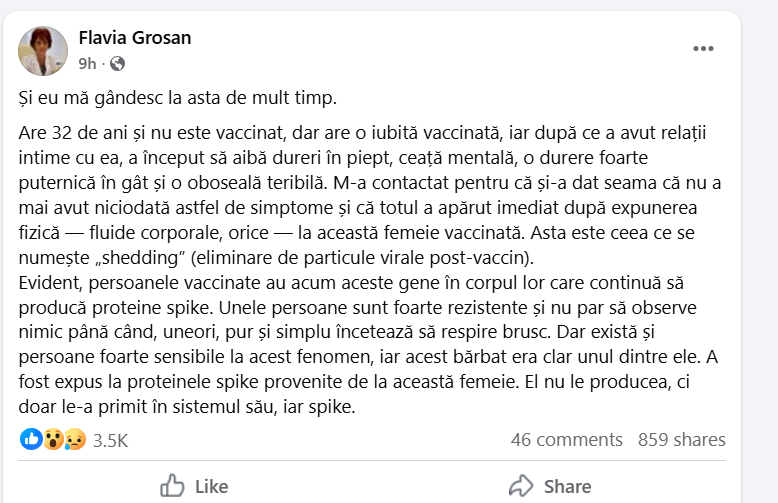View the 3.5K reactions list
778x503 pixels.
coord(110,440)
